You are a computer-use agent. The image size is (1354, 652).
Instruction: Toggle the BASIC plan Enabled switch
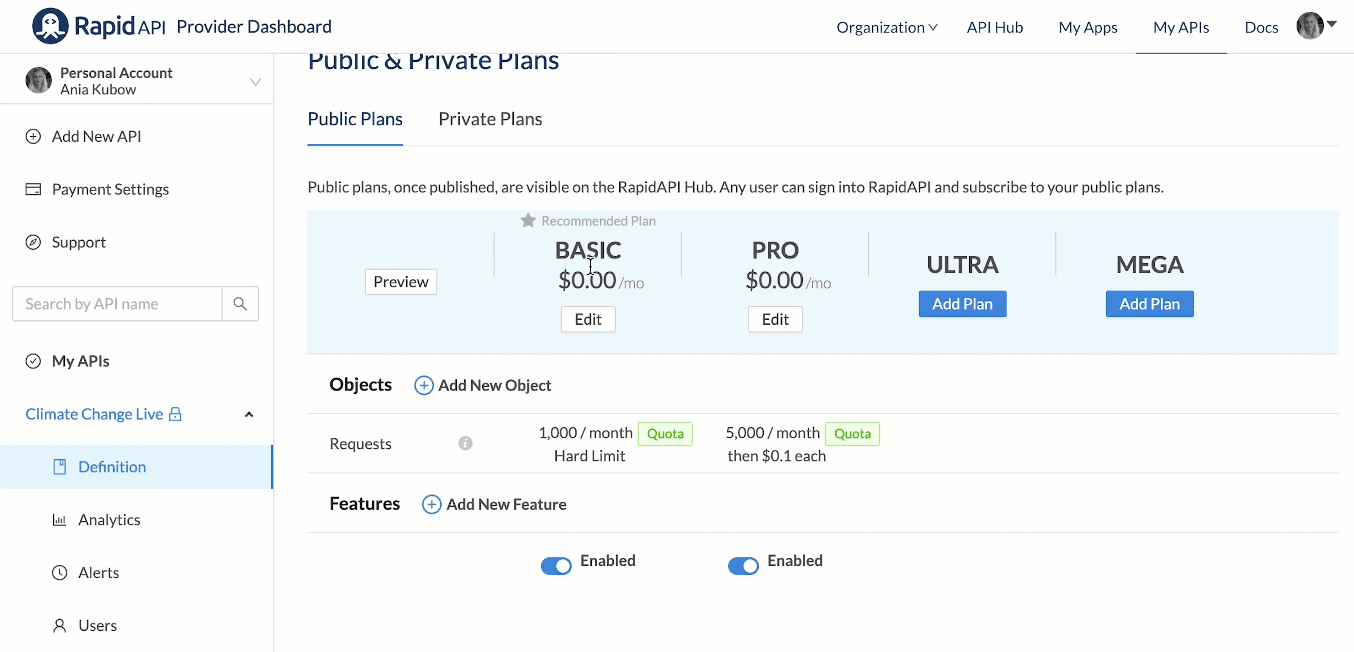pos(556,566)
